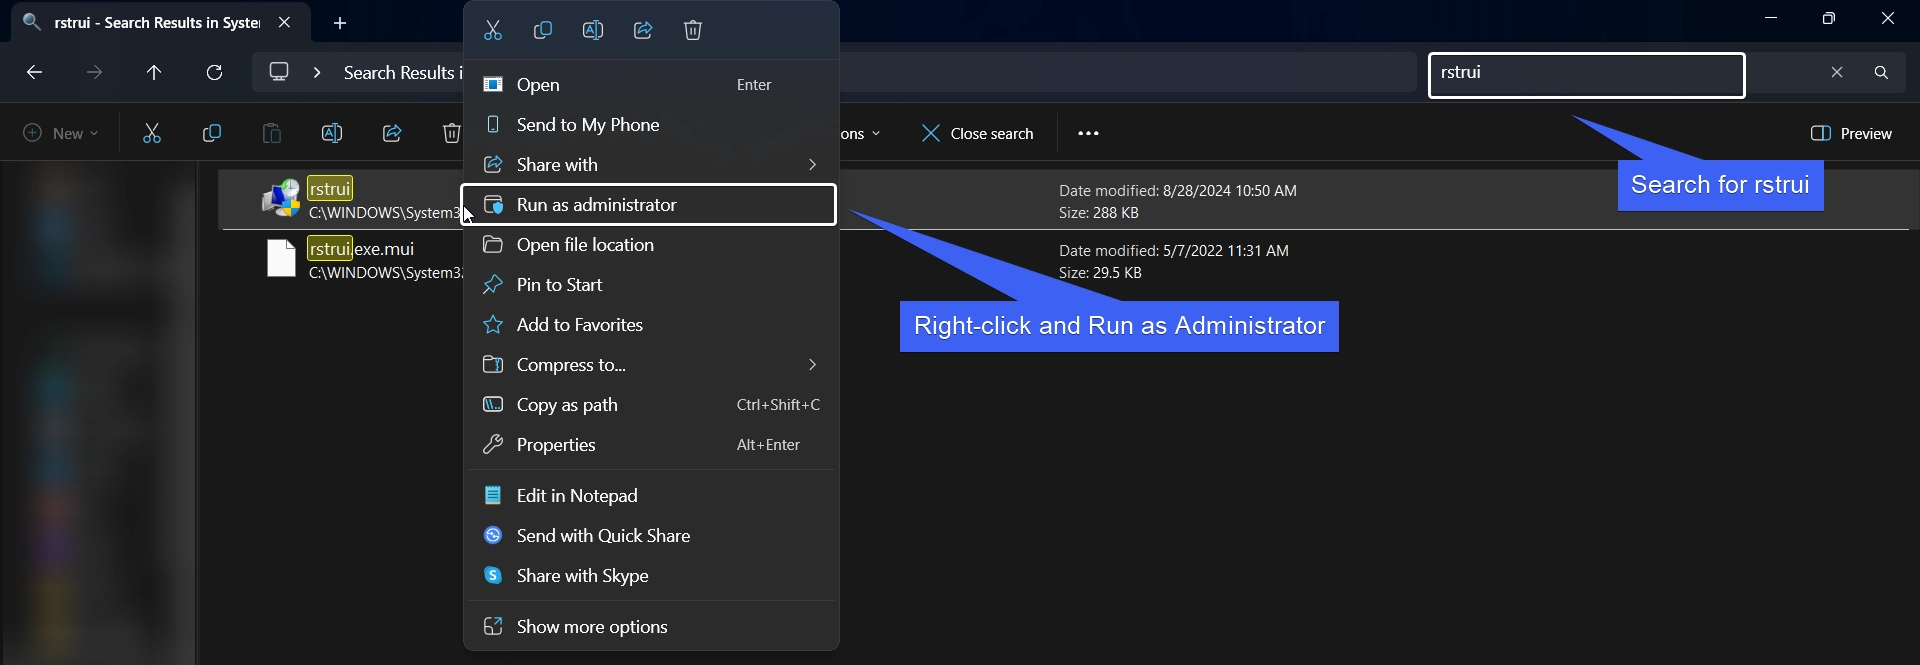This screenshot has width=1920, height=665.
Task: Click the Copy icon in the context menu
Action: (543, 31)
